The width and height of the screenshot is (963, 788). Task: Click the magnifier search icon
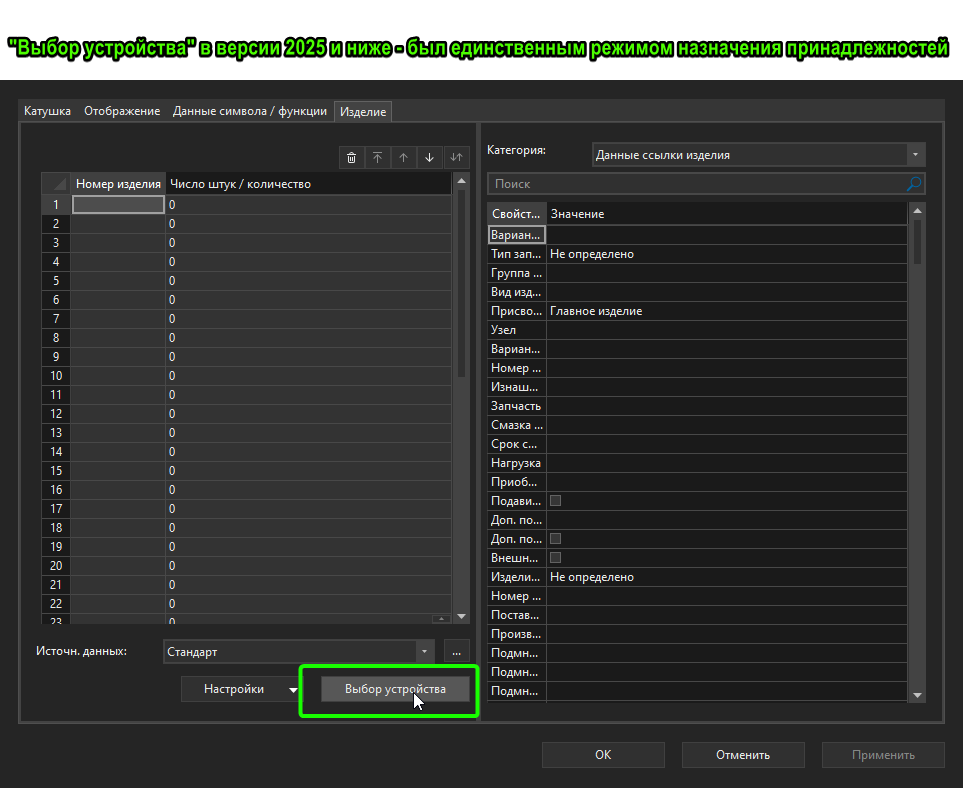click(914, 184)
